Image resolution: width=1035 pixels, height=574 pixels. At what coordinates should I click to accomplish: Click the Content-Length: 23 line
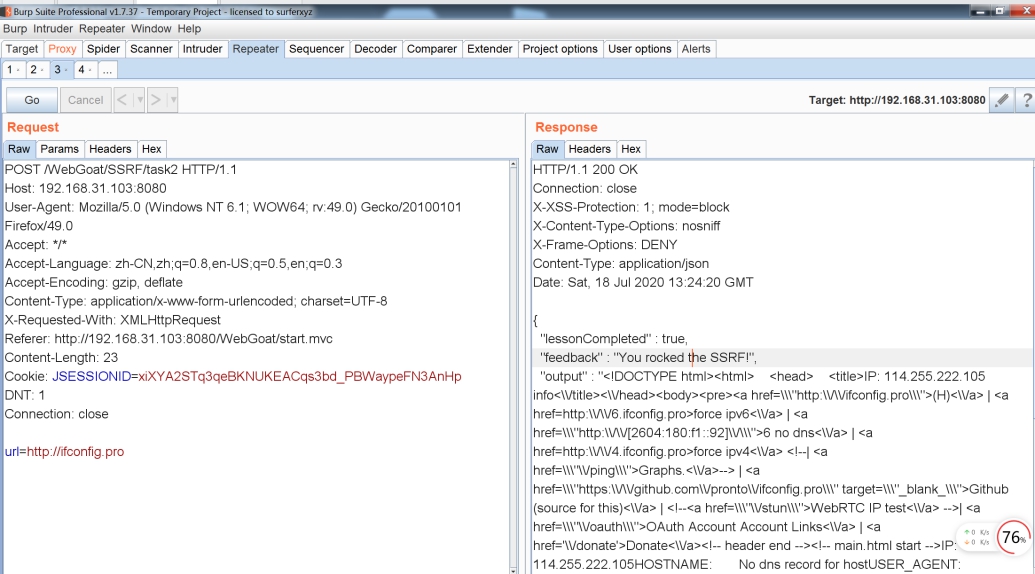[x=61, y=358]
